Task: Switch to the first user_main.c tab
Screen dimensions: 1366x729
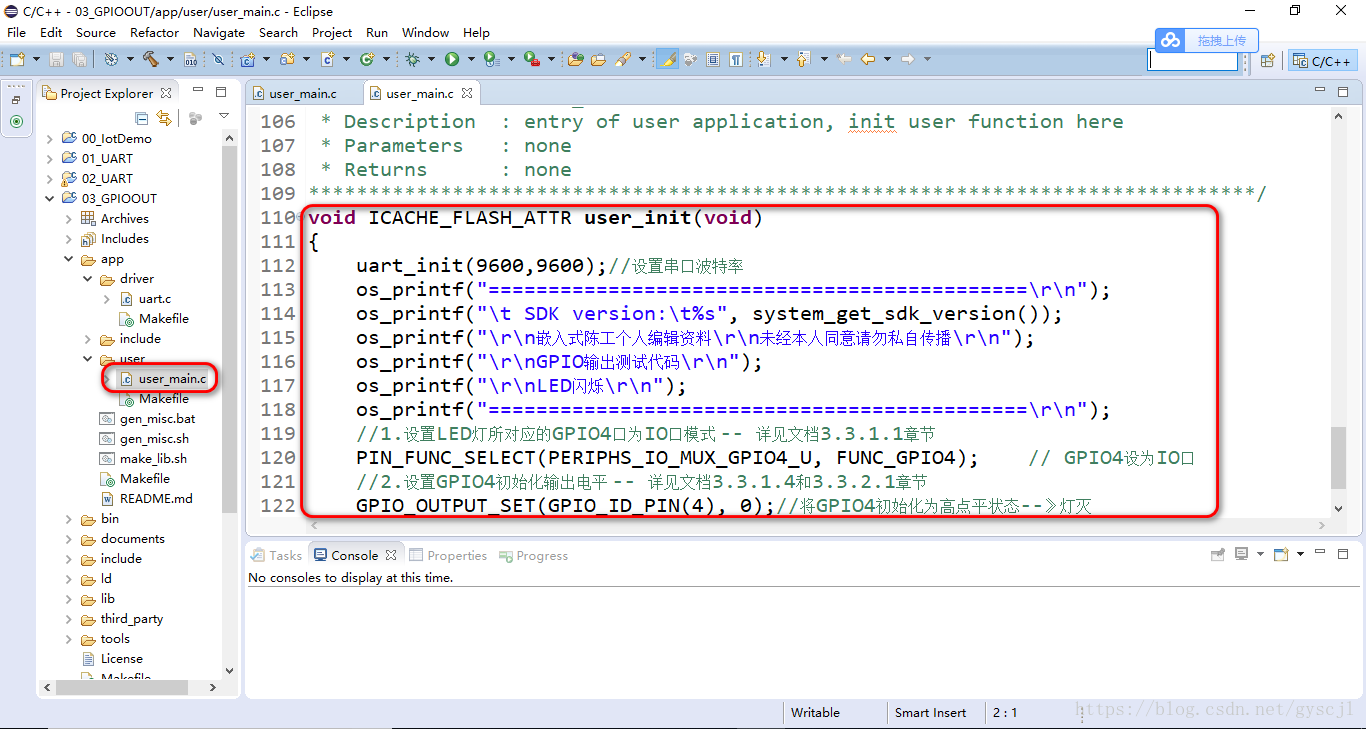Action: [x=303, y=93]
